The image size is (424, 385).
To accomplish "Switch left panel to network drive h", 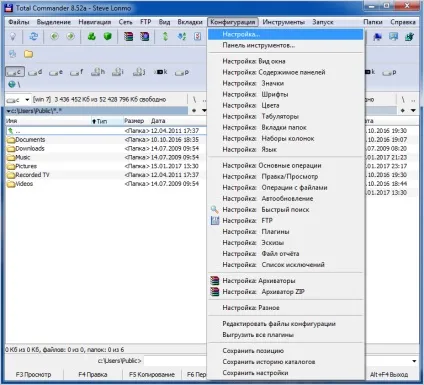I will coord(98,72).
